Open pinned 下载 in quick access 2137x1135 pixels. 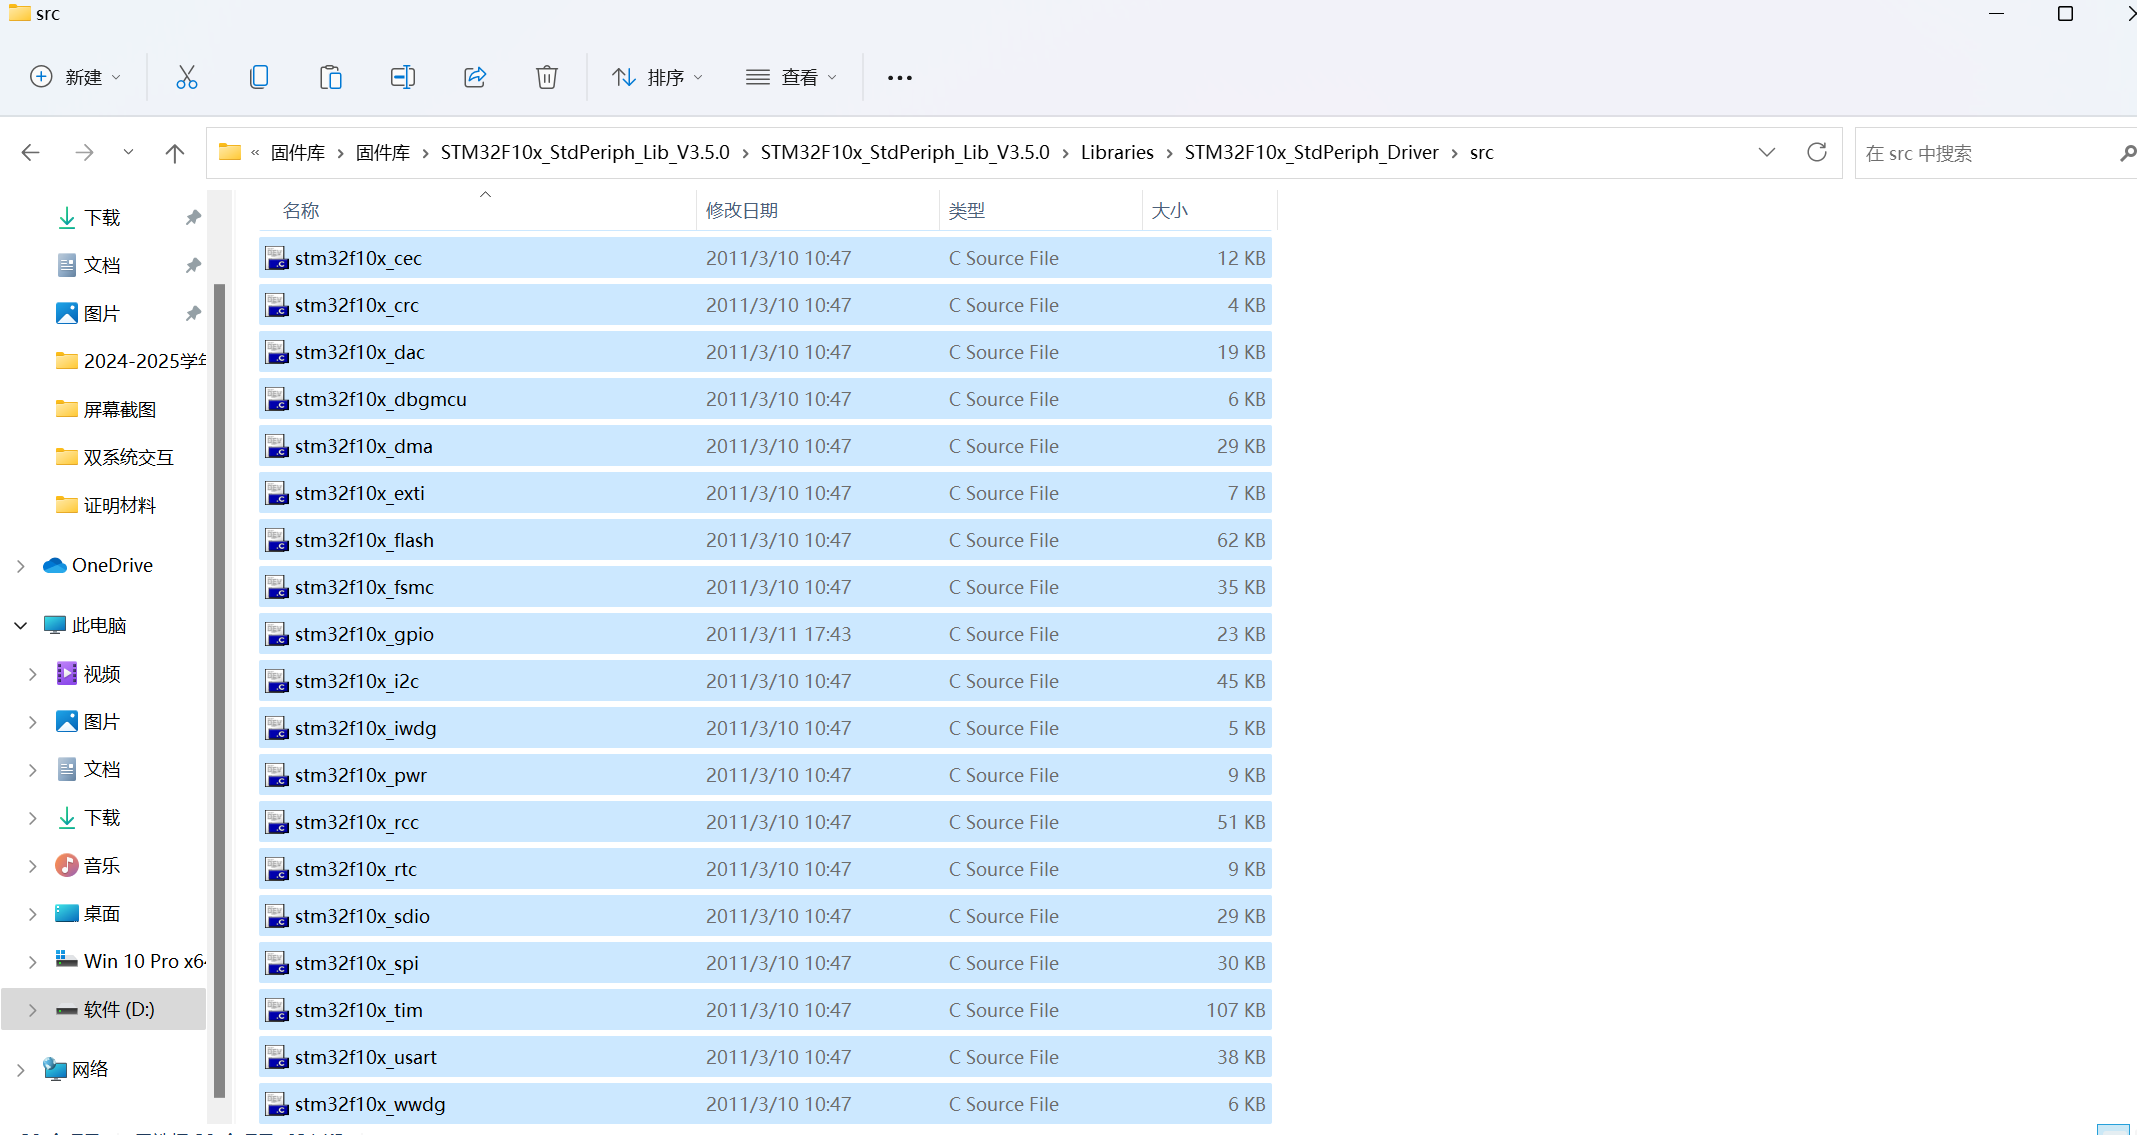click(102, 218)
